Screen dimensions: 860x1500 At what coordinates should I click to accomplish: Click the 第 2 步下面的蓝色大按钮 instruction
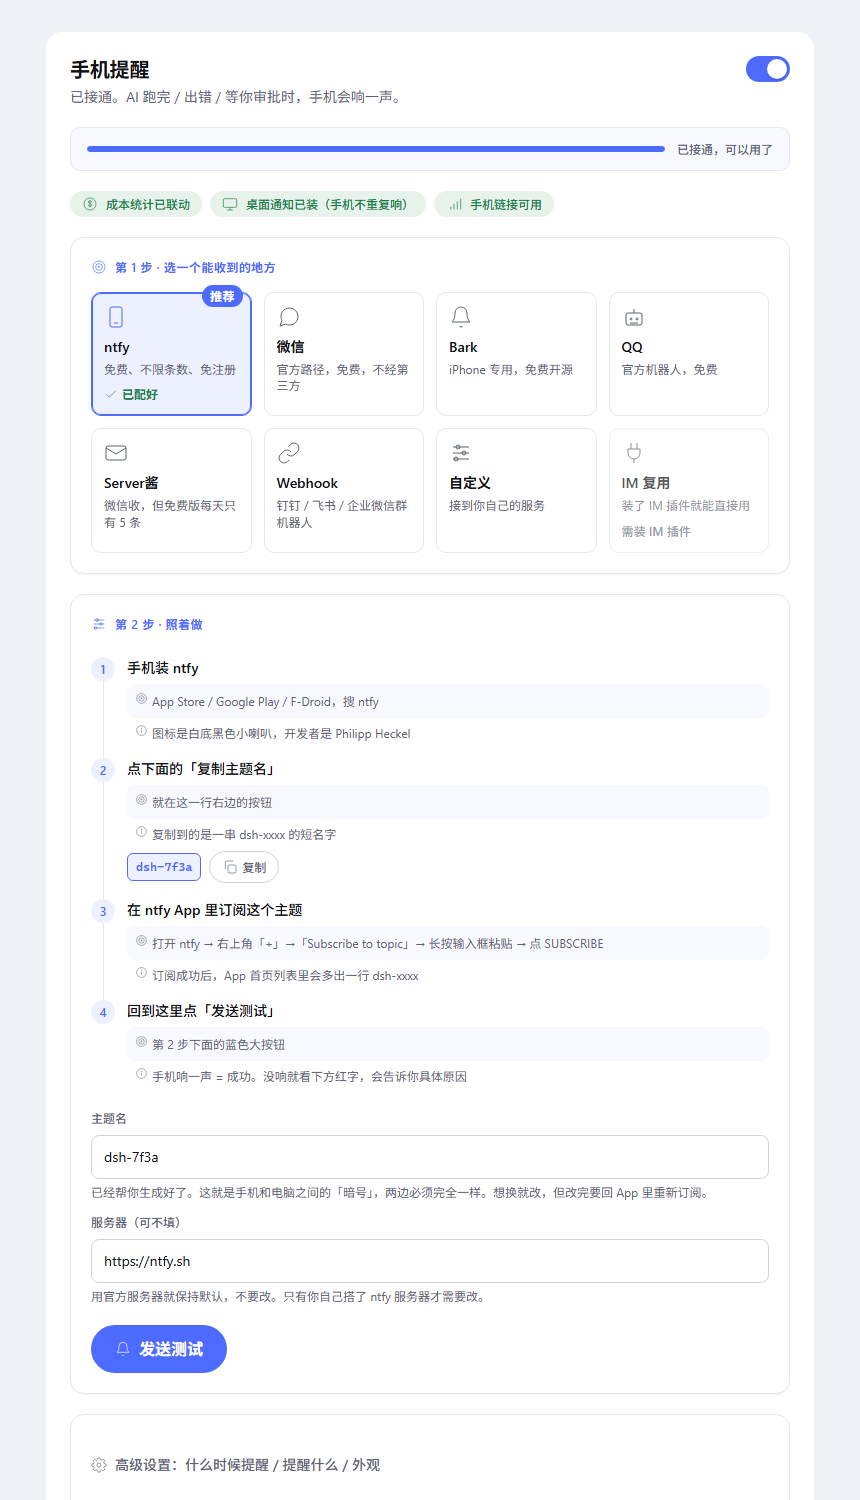click(448, 1044)
